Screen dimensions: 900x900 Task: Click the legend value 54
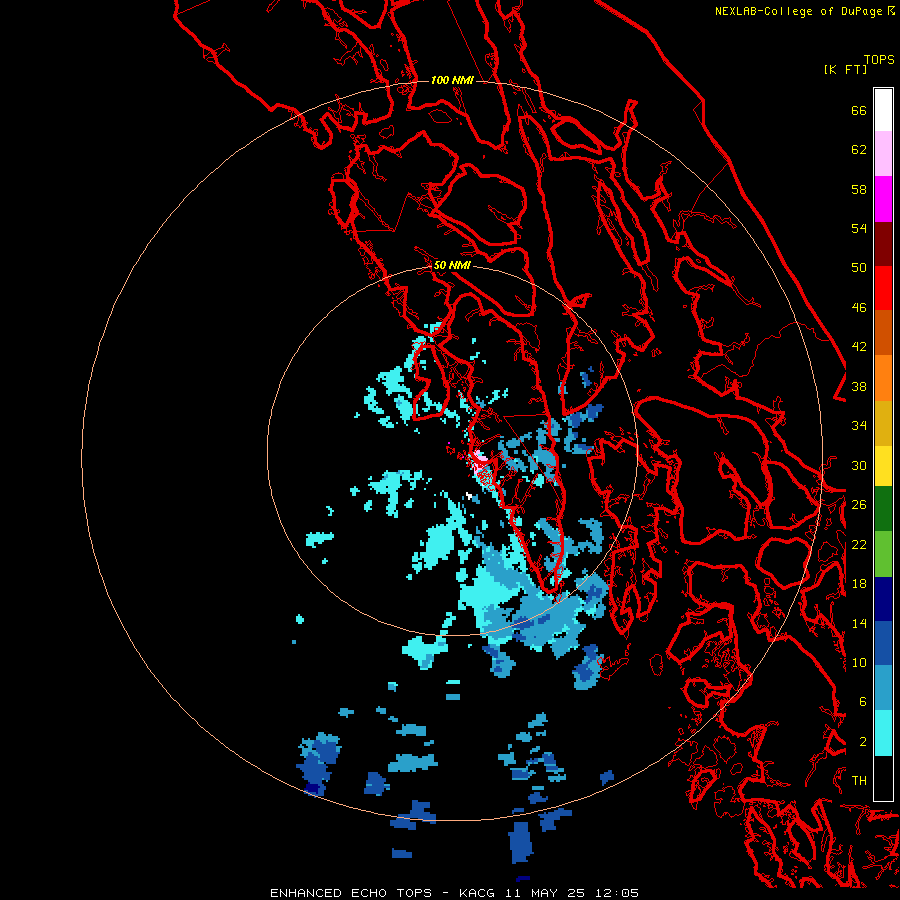[x=859, y=229]
